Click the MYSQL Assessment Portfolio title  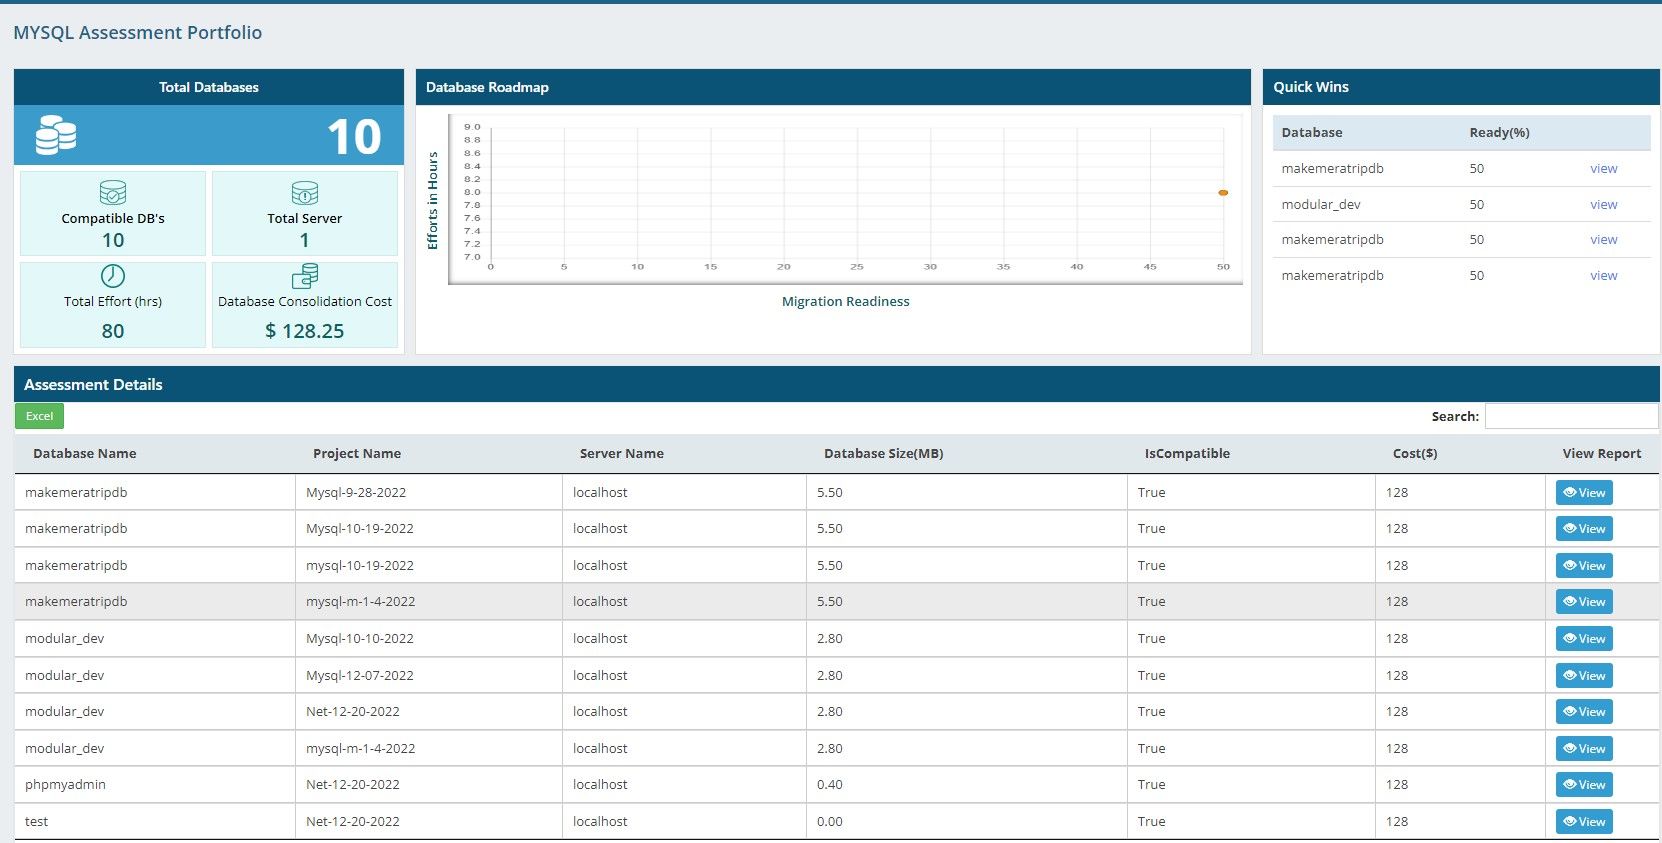(138, 32)
